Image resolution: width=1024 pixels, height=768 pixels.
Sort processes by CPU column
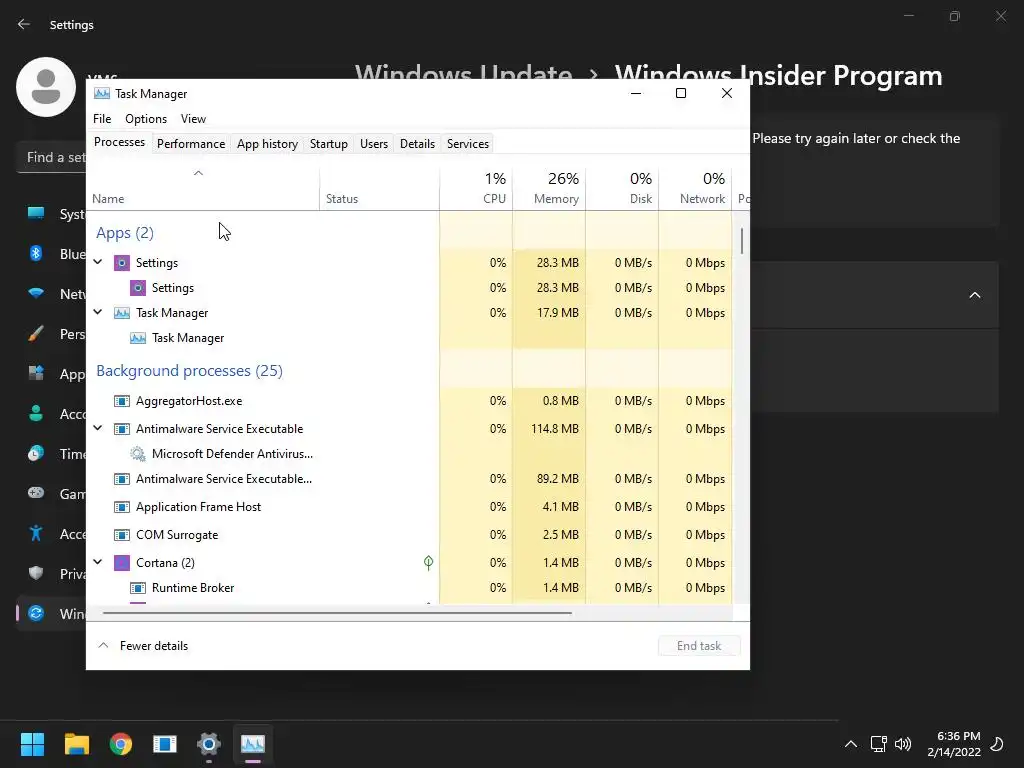[x=476, y=188]
